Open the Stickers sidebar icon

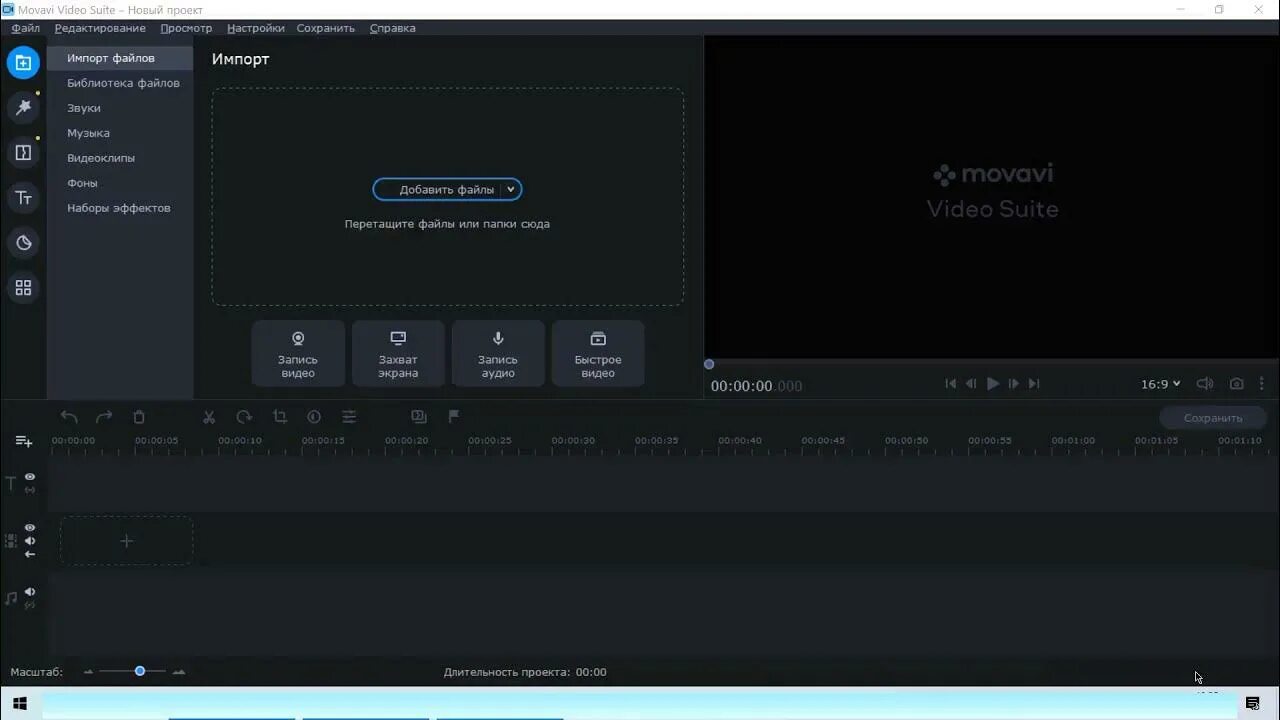pos(23,242)
